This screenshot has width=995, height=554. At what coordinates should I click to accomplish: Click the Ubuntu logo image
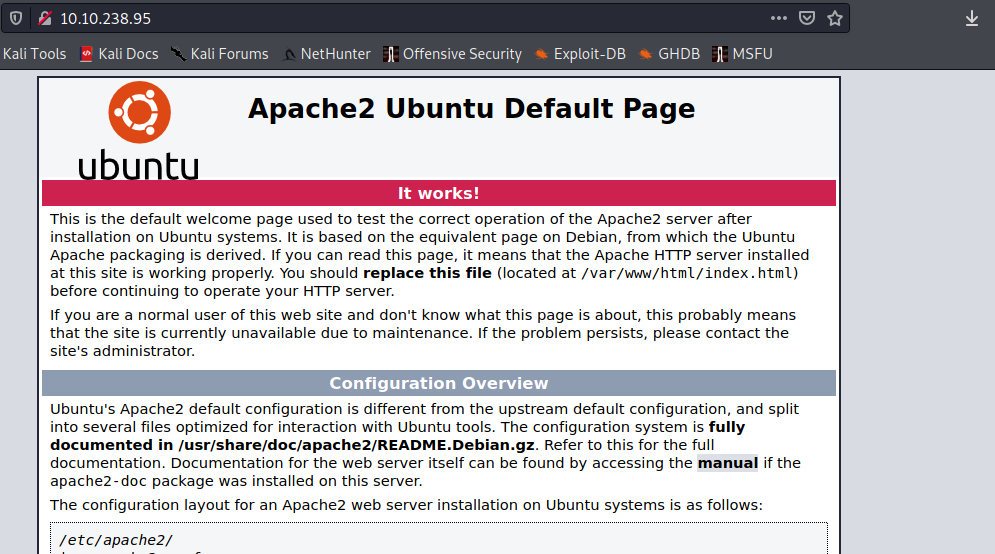tap(138, 130)
